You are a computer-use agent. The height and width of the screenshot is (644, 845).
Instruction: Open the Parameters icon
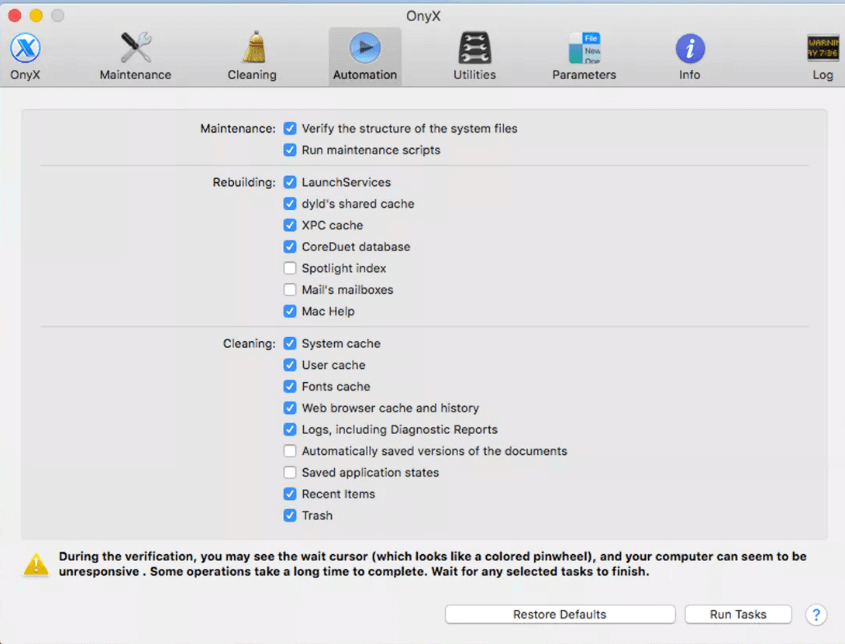point(585,47)
